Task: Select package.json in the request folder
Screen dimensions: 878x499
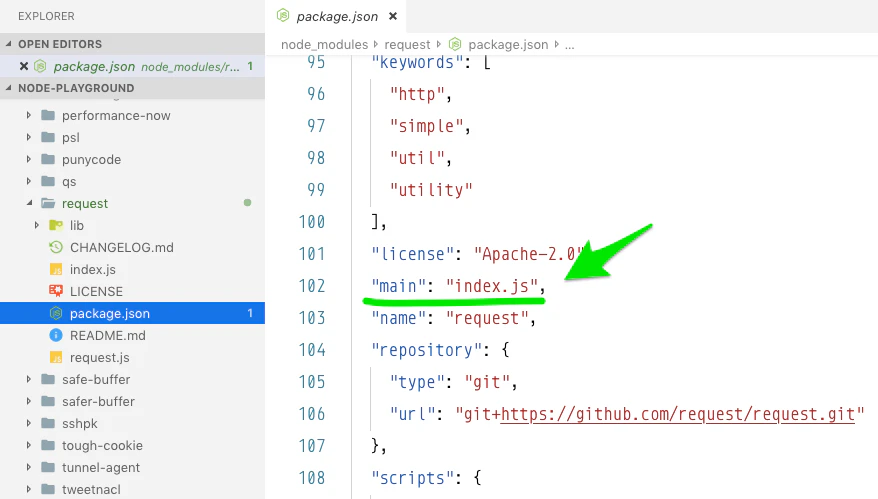Action: [132, 313]
